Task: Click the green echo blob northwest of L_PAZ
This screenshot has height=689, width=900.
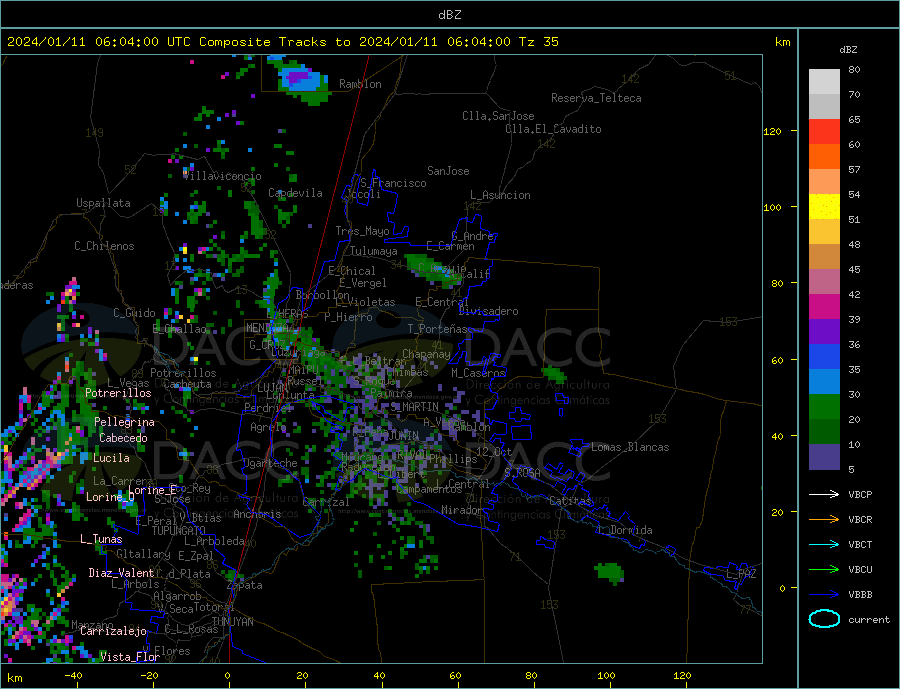Action: (x=609, y=572)
